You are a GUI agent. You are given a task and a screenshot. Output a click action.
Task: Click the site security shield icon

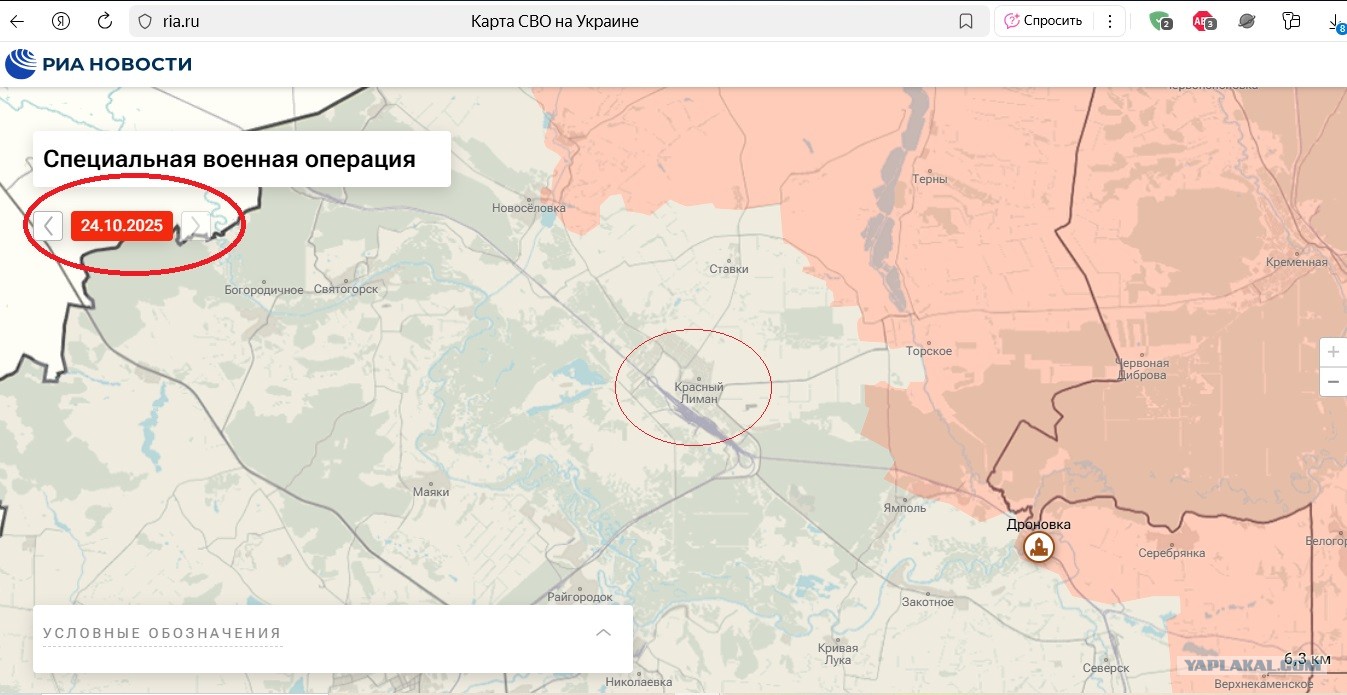[x=144, y=21]
